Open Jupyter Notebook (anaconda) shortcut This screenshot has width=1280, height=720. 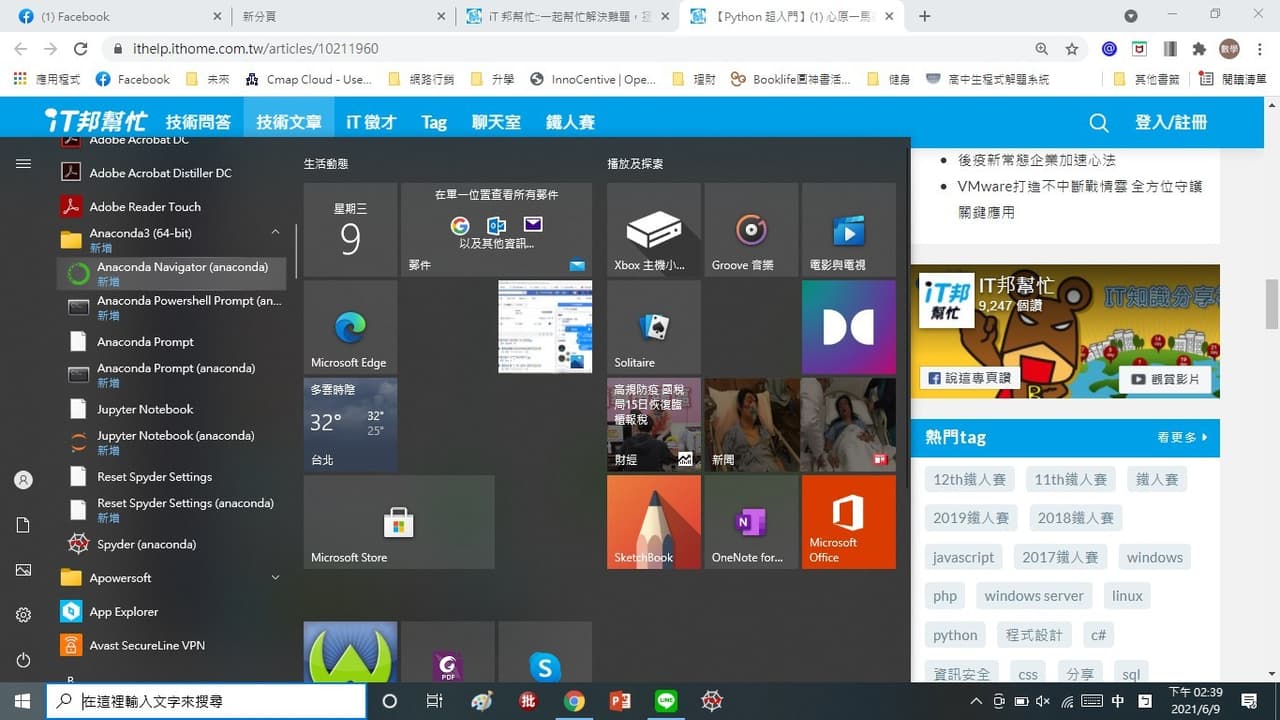click(x=172, y=442)
